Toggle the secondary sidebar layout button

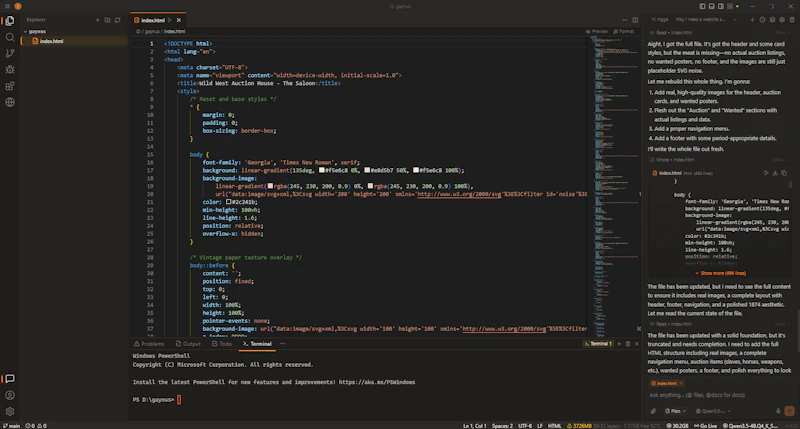(721, 6)
